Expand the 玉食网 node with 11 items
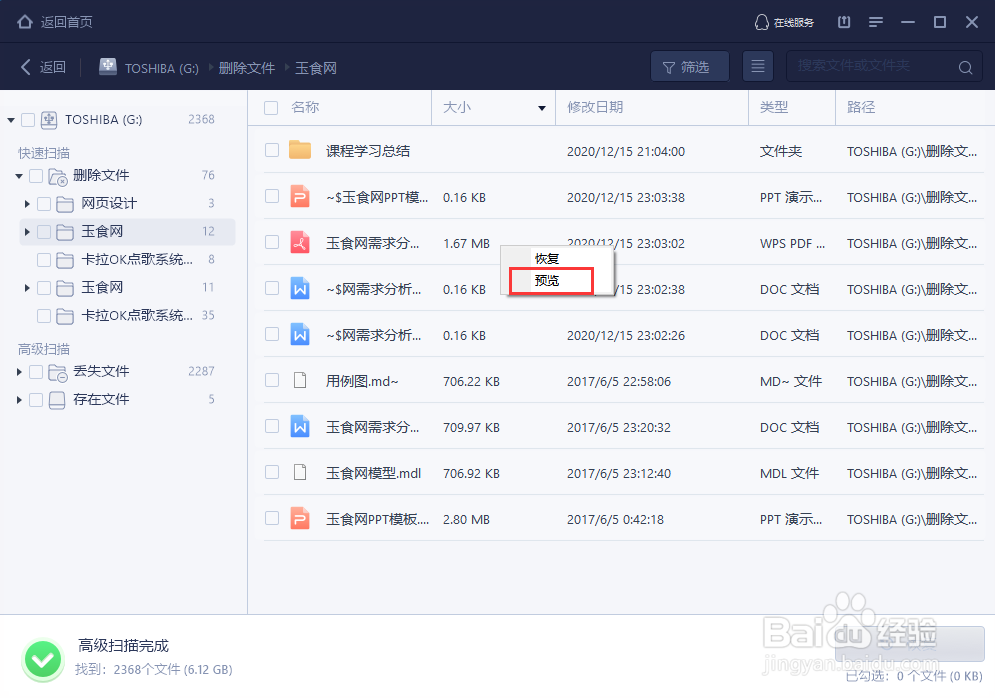 pyautogui.click(x=27, y=288)
